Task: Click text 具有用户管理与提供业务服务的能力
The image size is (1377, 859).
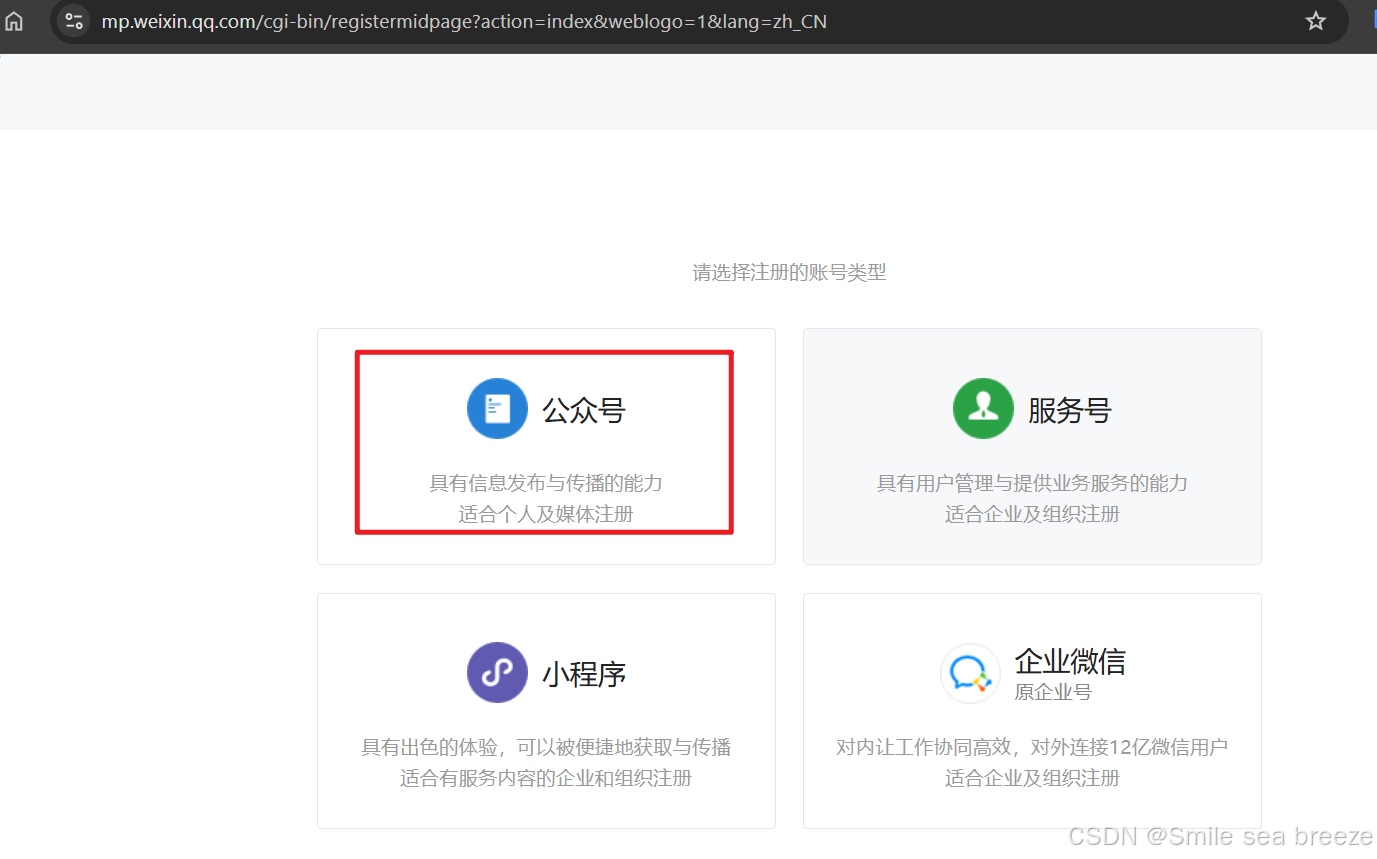Action: coord(1032,483)
